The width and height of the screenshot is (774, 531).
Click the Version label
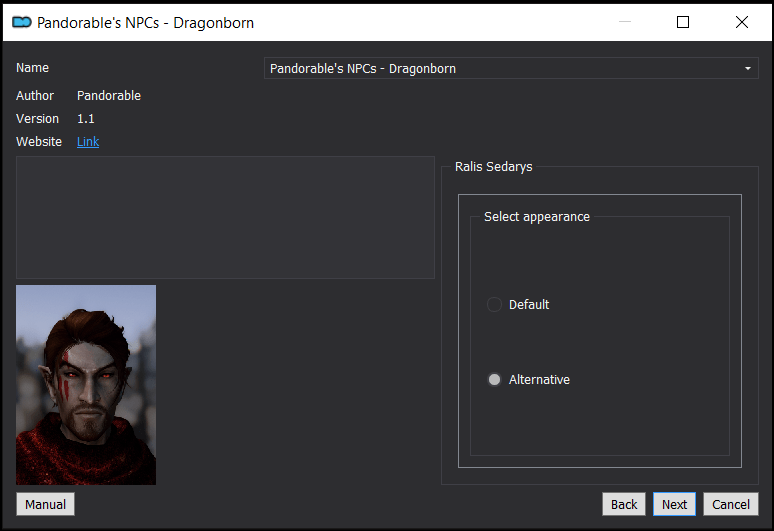click(x=37, y=118)
